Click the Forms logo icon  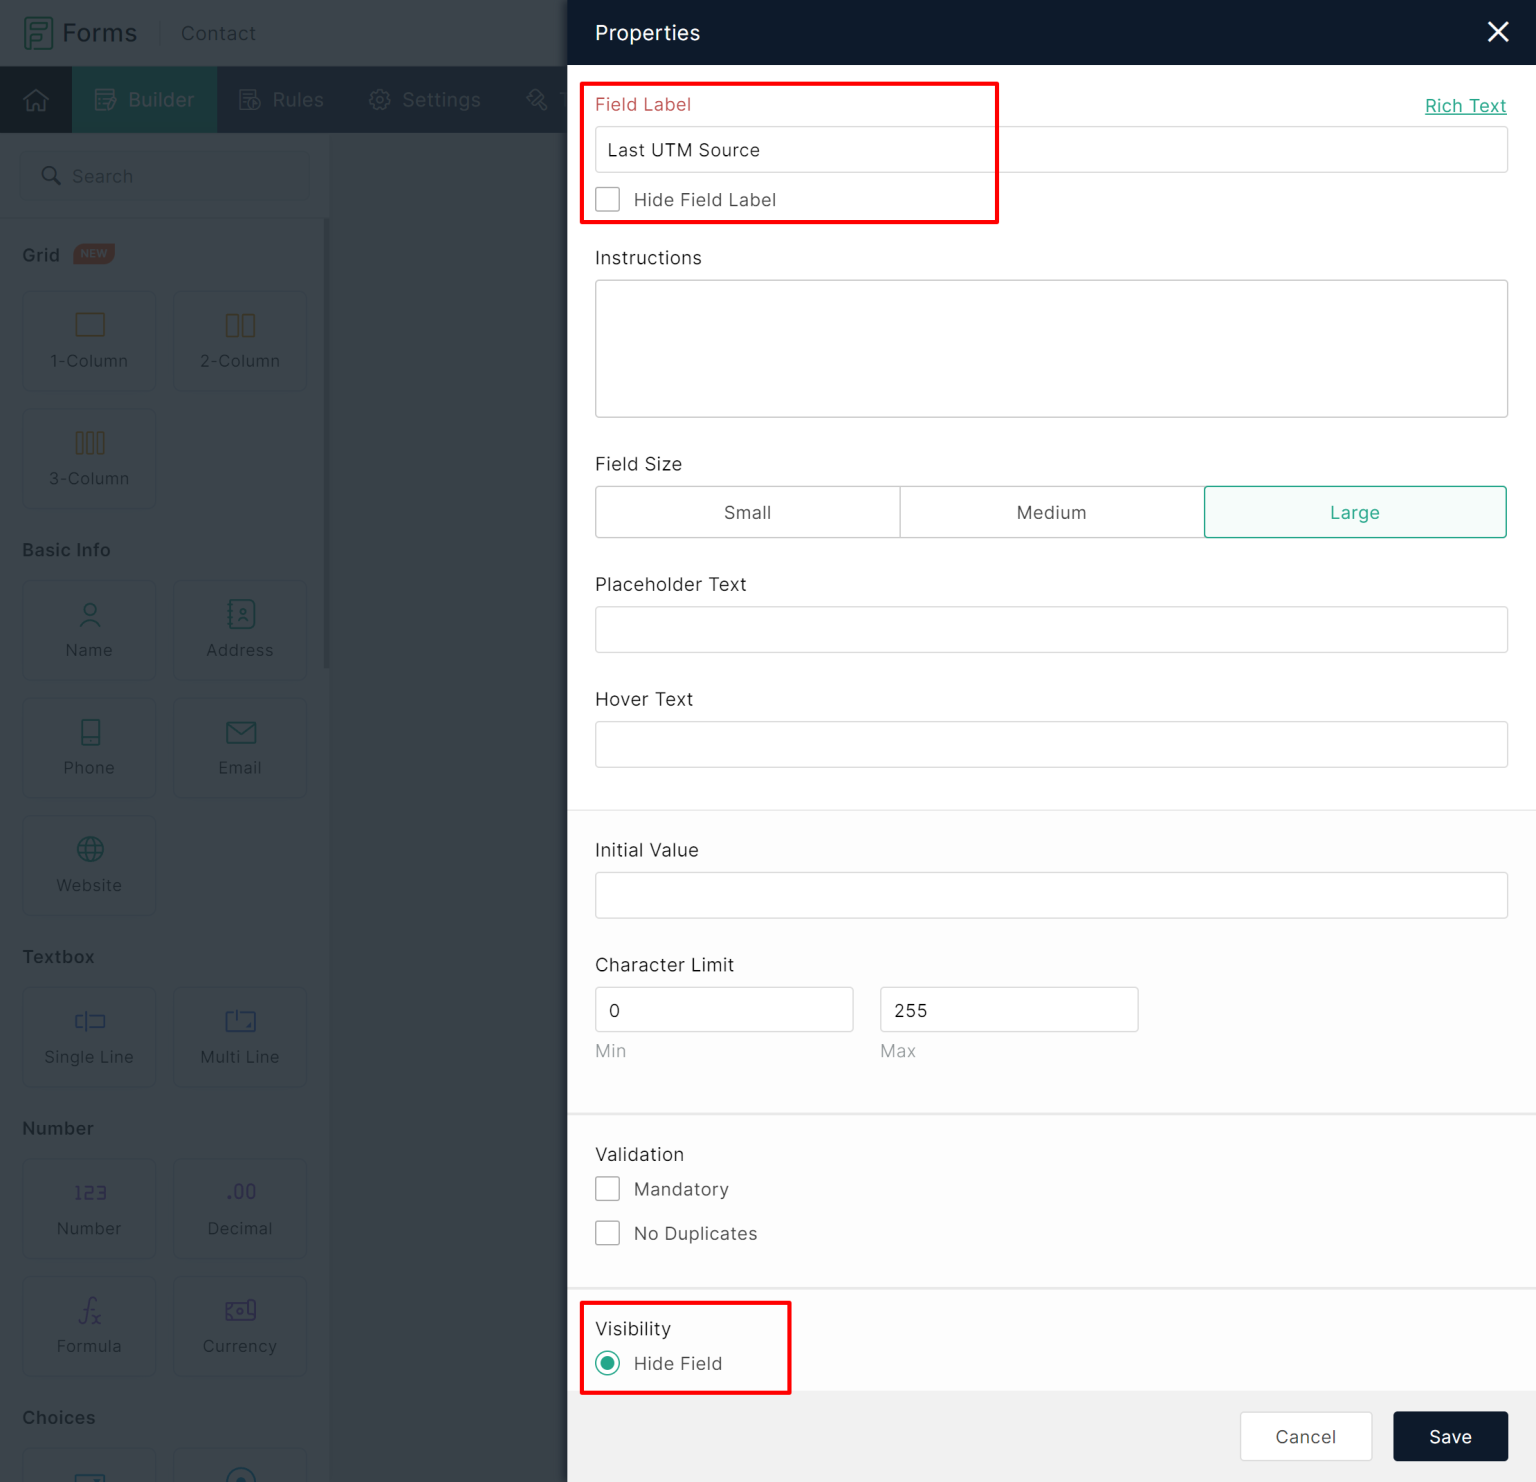[38, 33]
